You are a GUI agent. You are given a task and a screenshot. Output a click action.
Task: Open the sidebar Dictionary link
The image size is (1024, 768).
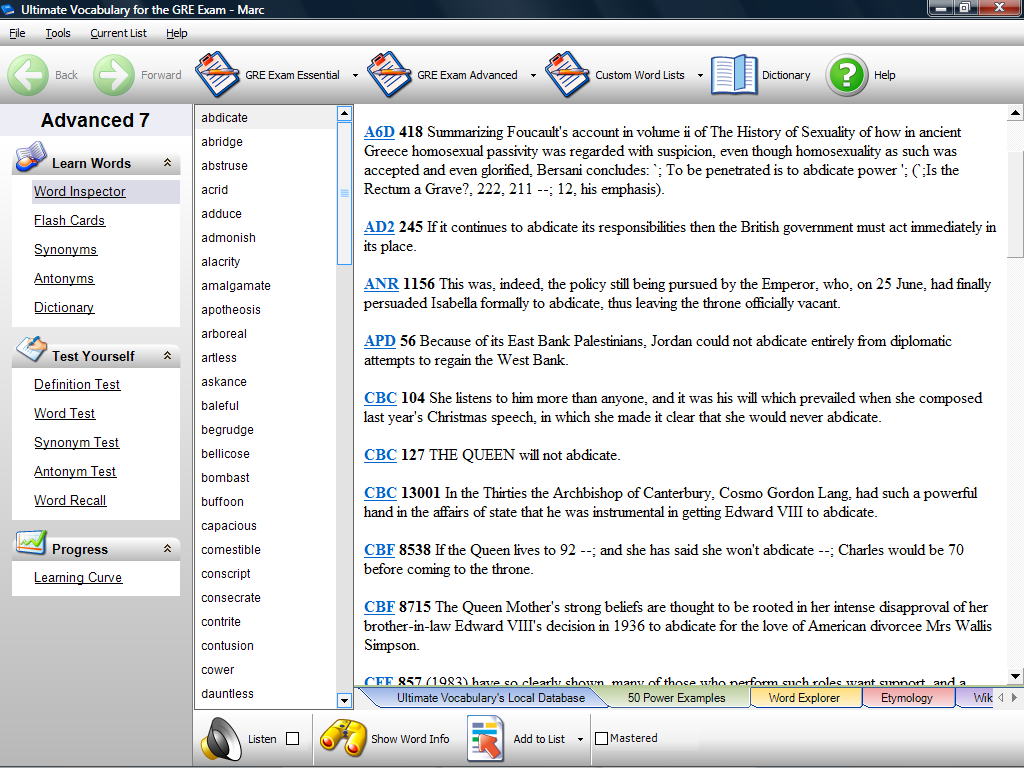pos(64,307)
